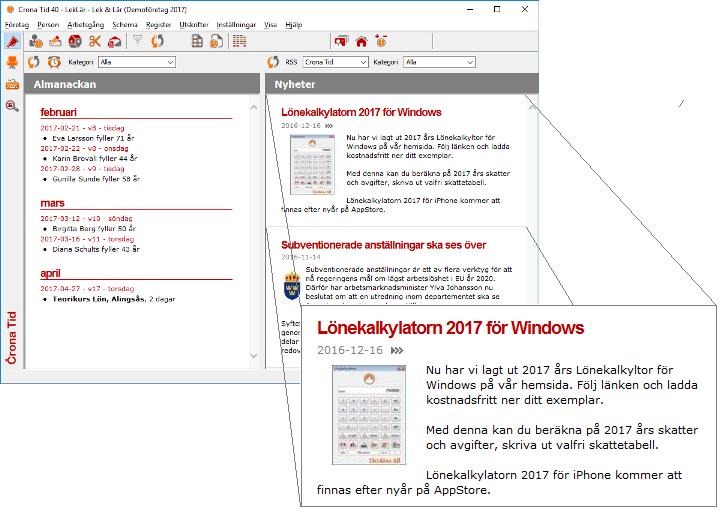The image size is (725, 522).
Task: Click the alarm clock icon above Almanackan
Action: [54, 62]
